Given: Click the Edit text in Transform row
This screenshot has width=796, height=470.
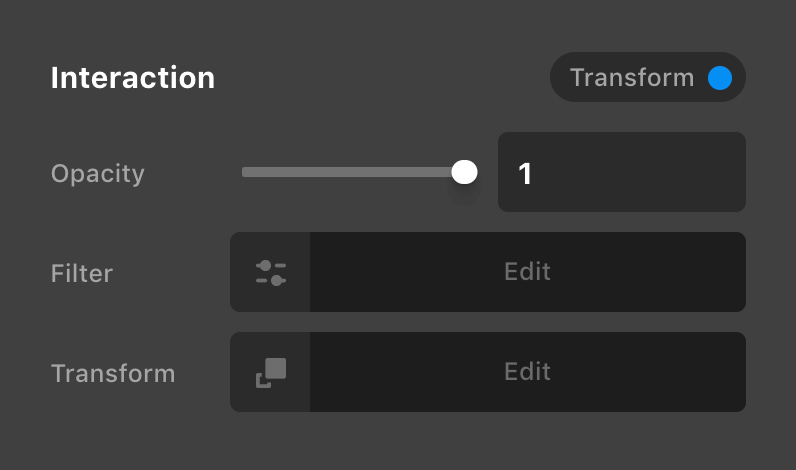Looking at the screenshot, I should [527, 371].
